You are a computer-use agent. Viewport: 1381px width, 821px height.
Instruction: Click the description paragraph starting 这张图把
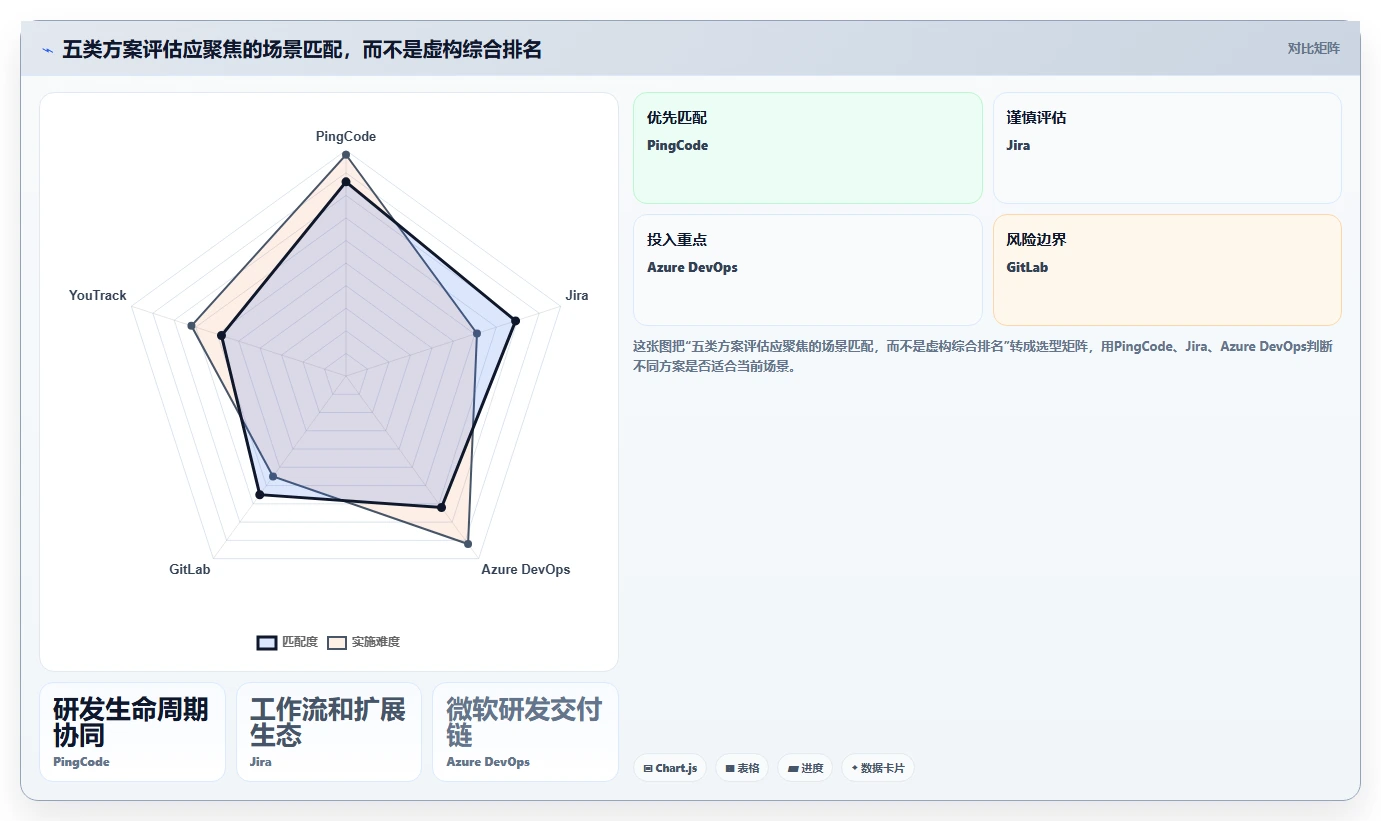982,356
